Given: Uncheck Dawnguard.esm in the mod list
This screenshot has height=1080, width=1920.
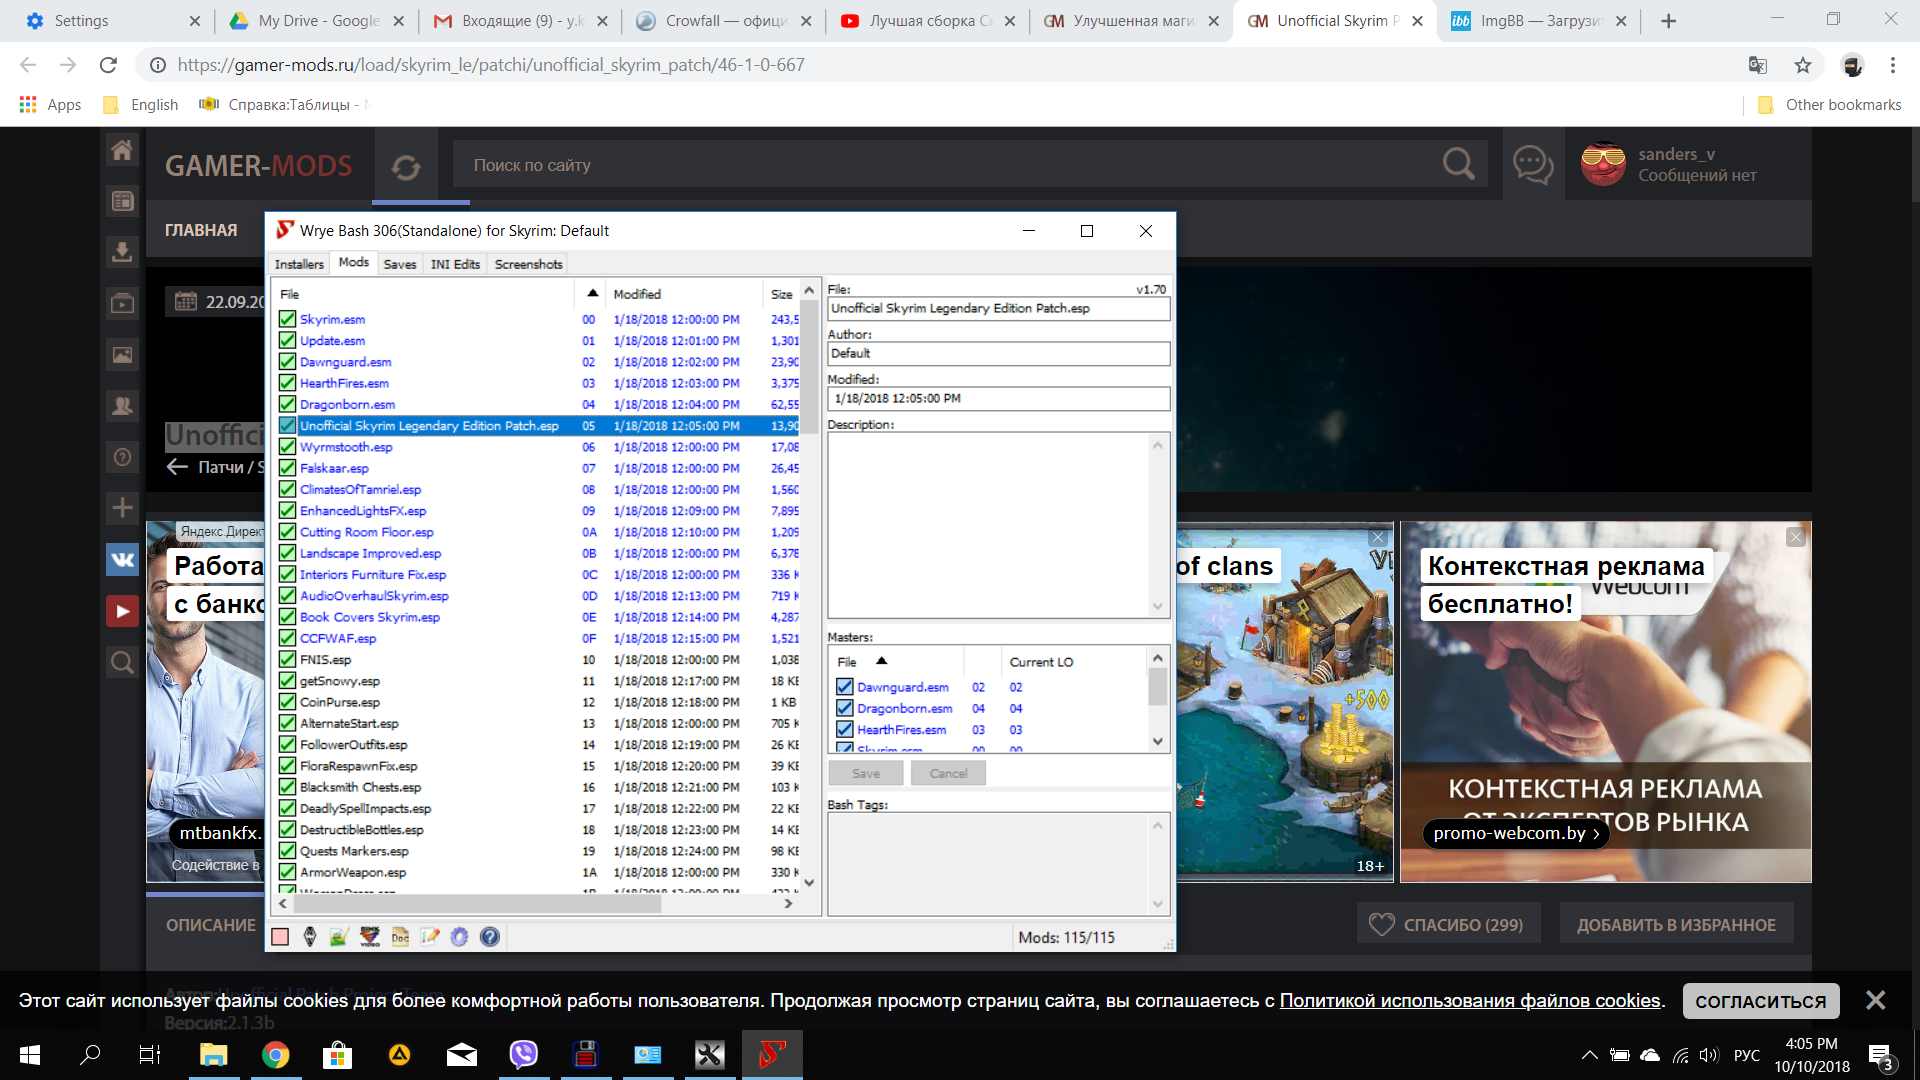Looking at the screenshot, I should [287, 362].
